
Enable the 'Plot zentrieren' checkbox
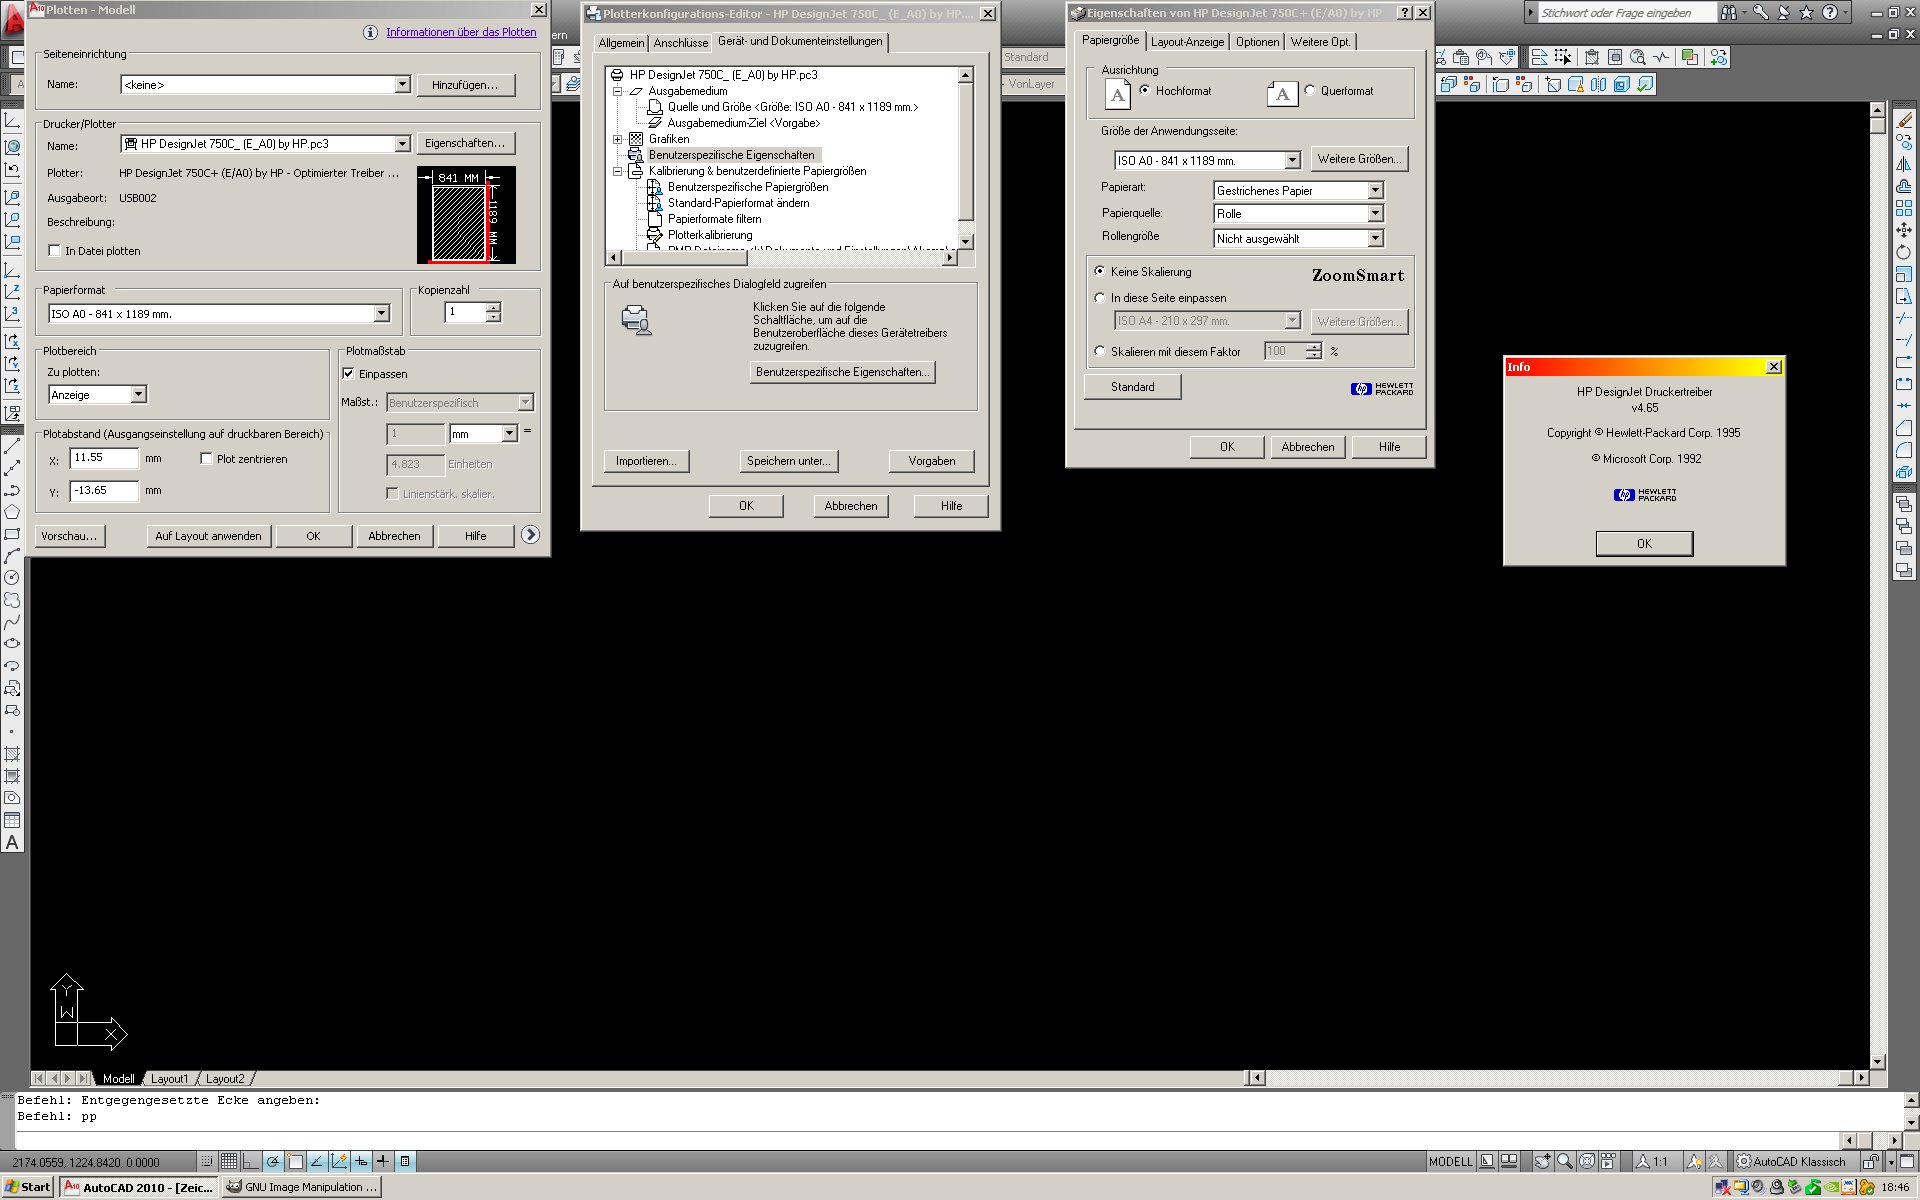207,459
